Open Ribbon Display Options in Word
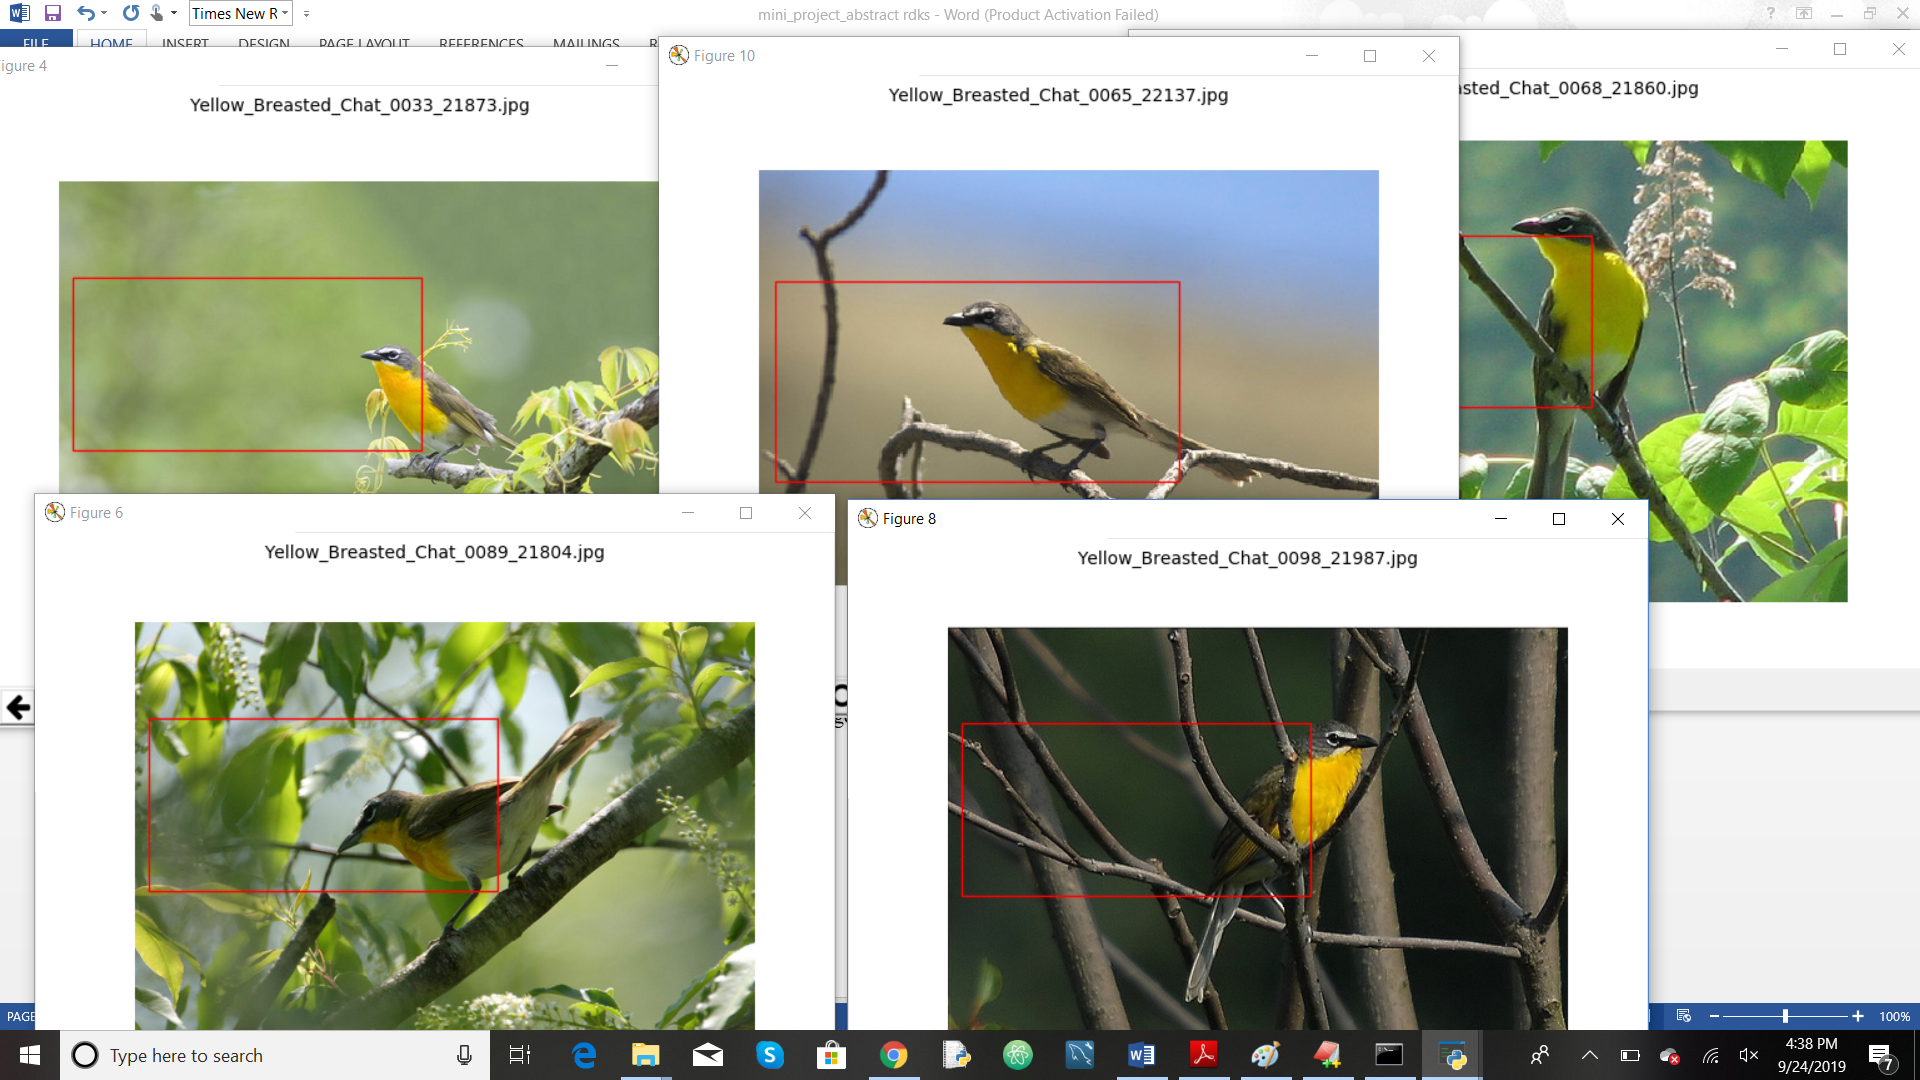This screenshot has height=1080, width=1920. coord(1804,14)
